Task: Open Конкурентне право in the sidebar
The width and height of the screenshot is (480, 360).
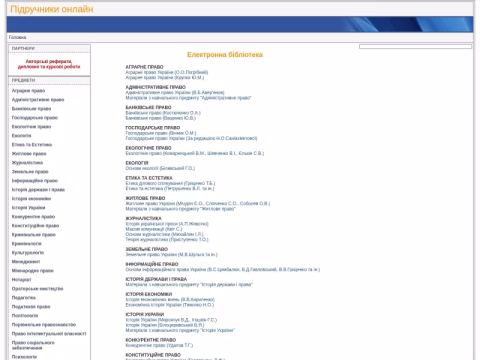Action: (33, 217)
